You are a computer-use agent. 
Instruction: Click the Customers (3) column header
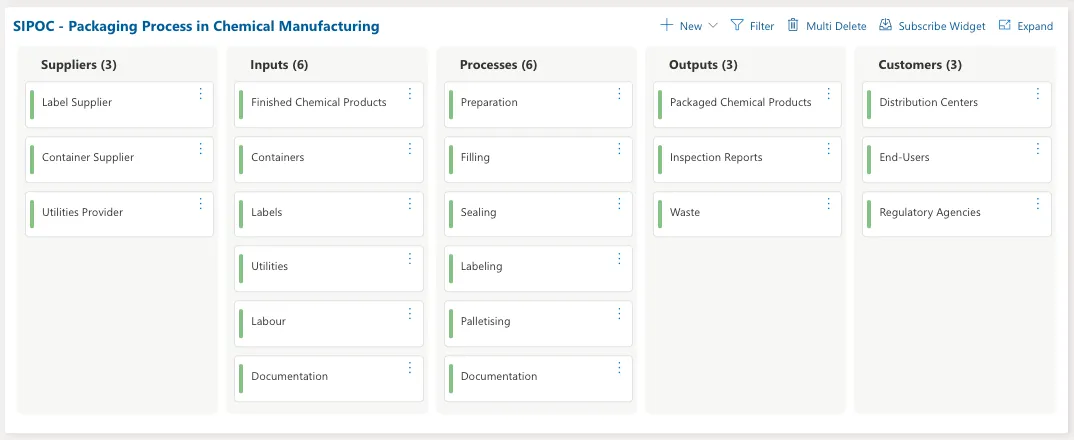coord(920,65)
